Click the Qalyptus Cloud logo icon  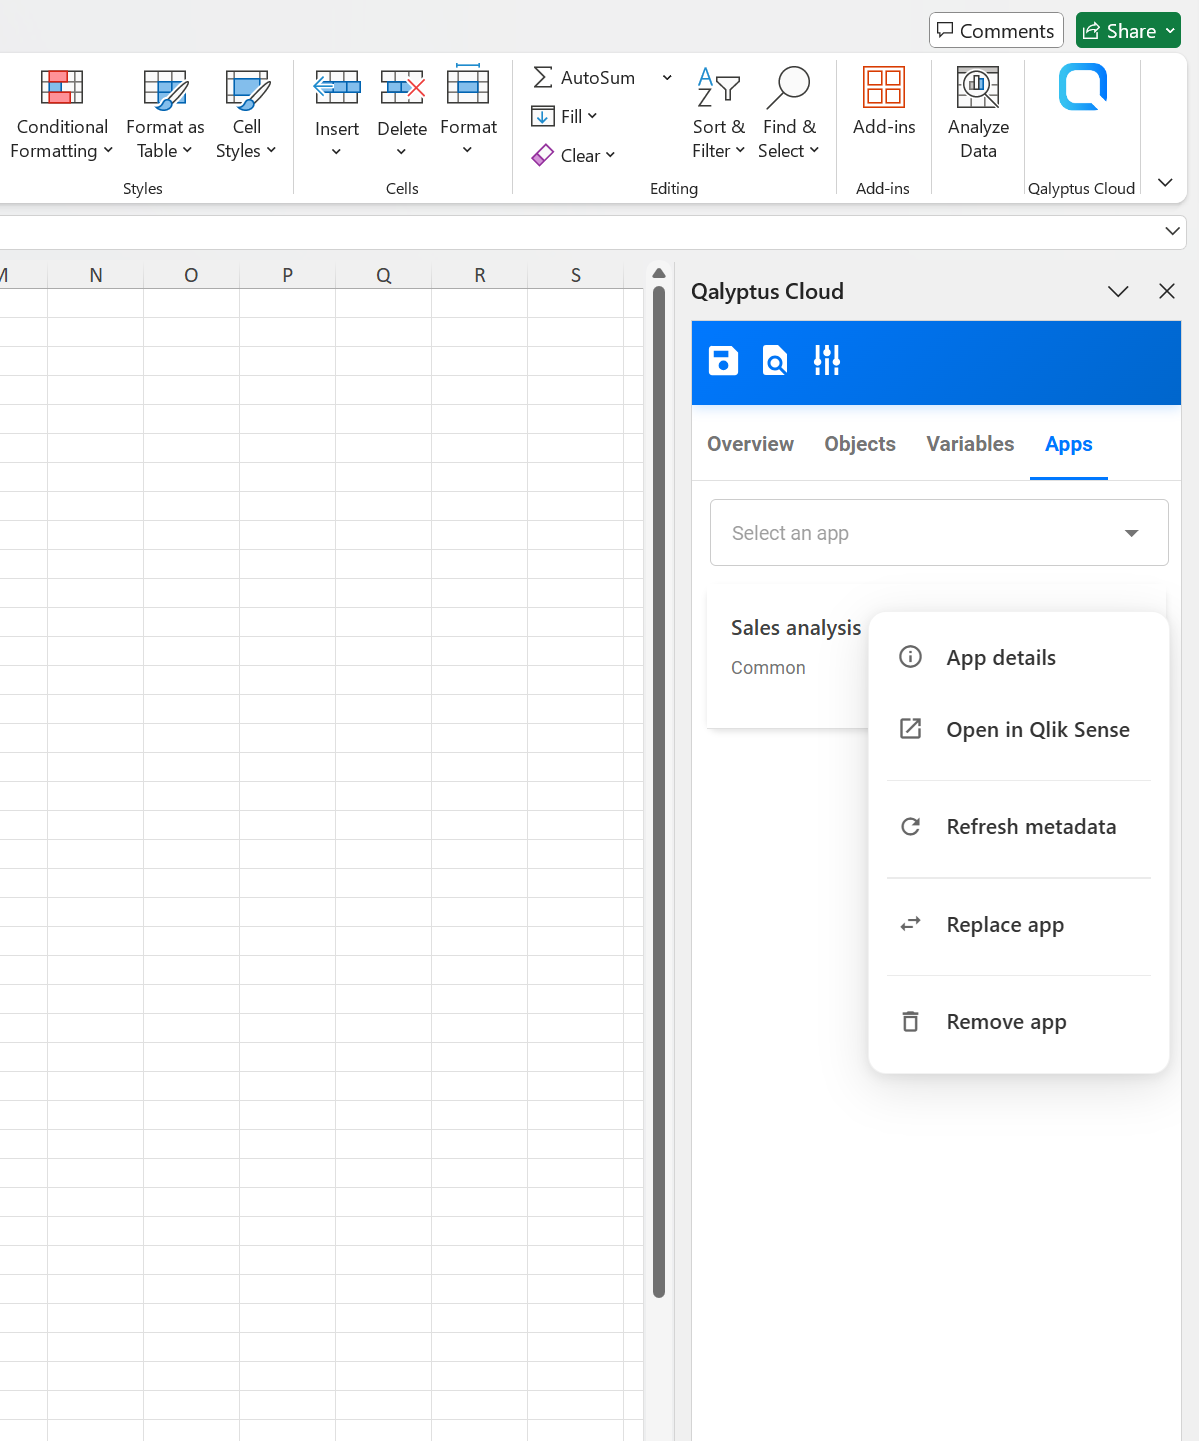click(1082, 87)
